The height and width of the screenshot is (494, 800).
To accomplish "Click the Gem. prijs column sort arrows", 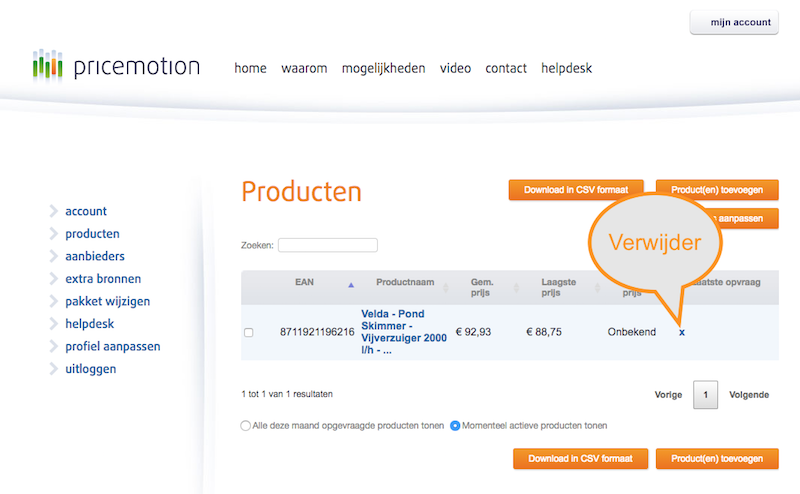I will click(x=516, y=288).
